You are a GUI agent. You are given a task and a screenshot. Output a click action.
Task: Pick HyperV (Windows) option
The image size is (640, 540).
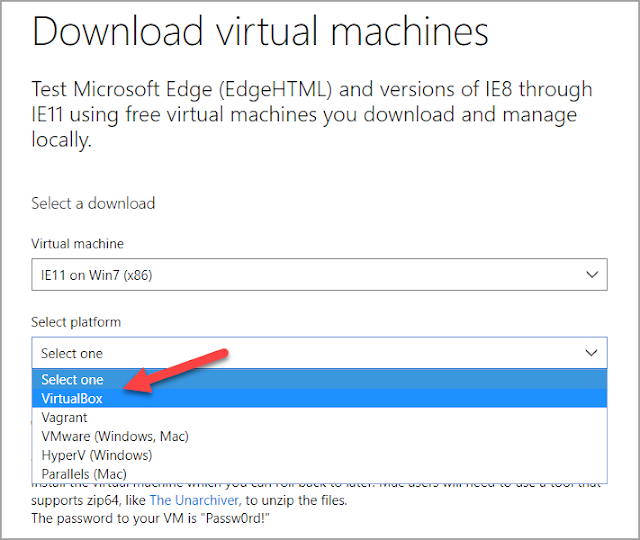pyautogui.click(x=319, y=455)
